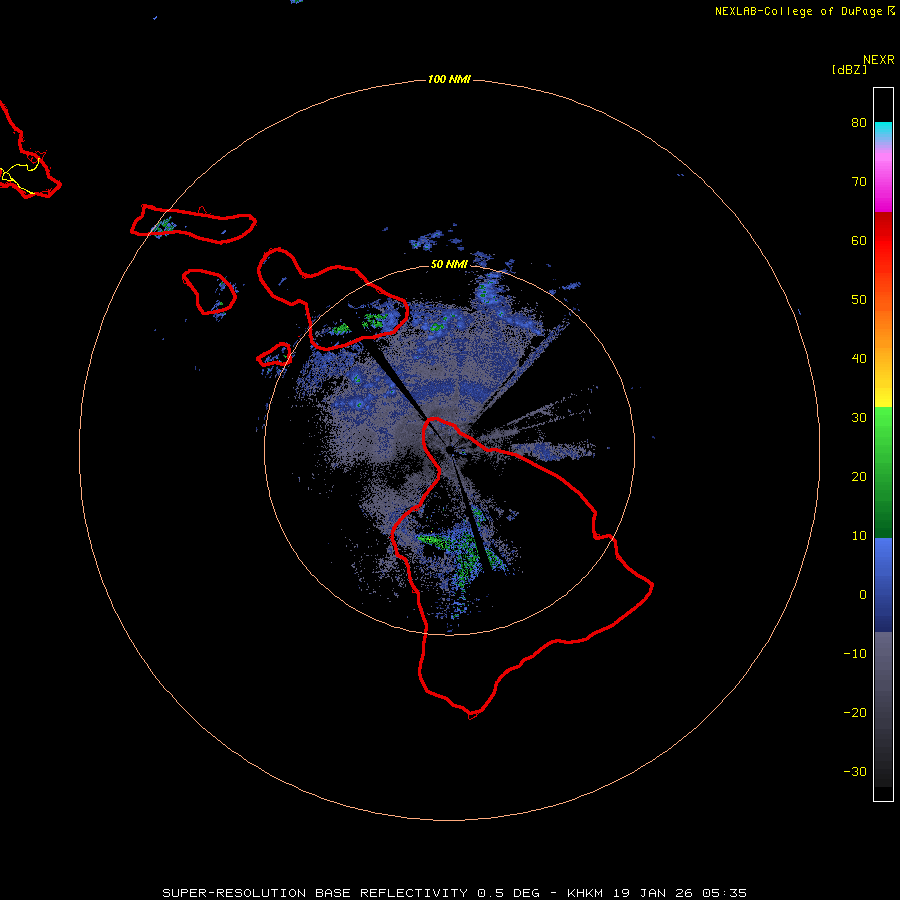Click the NEXLAB-College of DuPage credit text
This screenshot has height=900, width=900.
coord(804,11)
